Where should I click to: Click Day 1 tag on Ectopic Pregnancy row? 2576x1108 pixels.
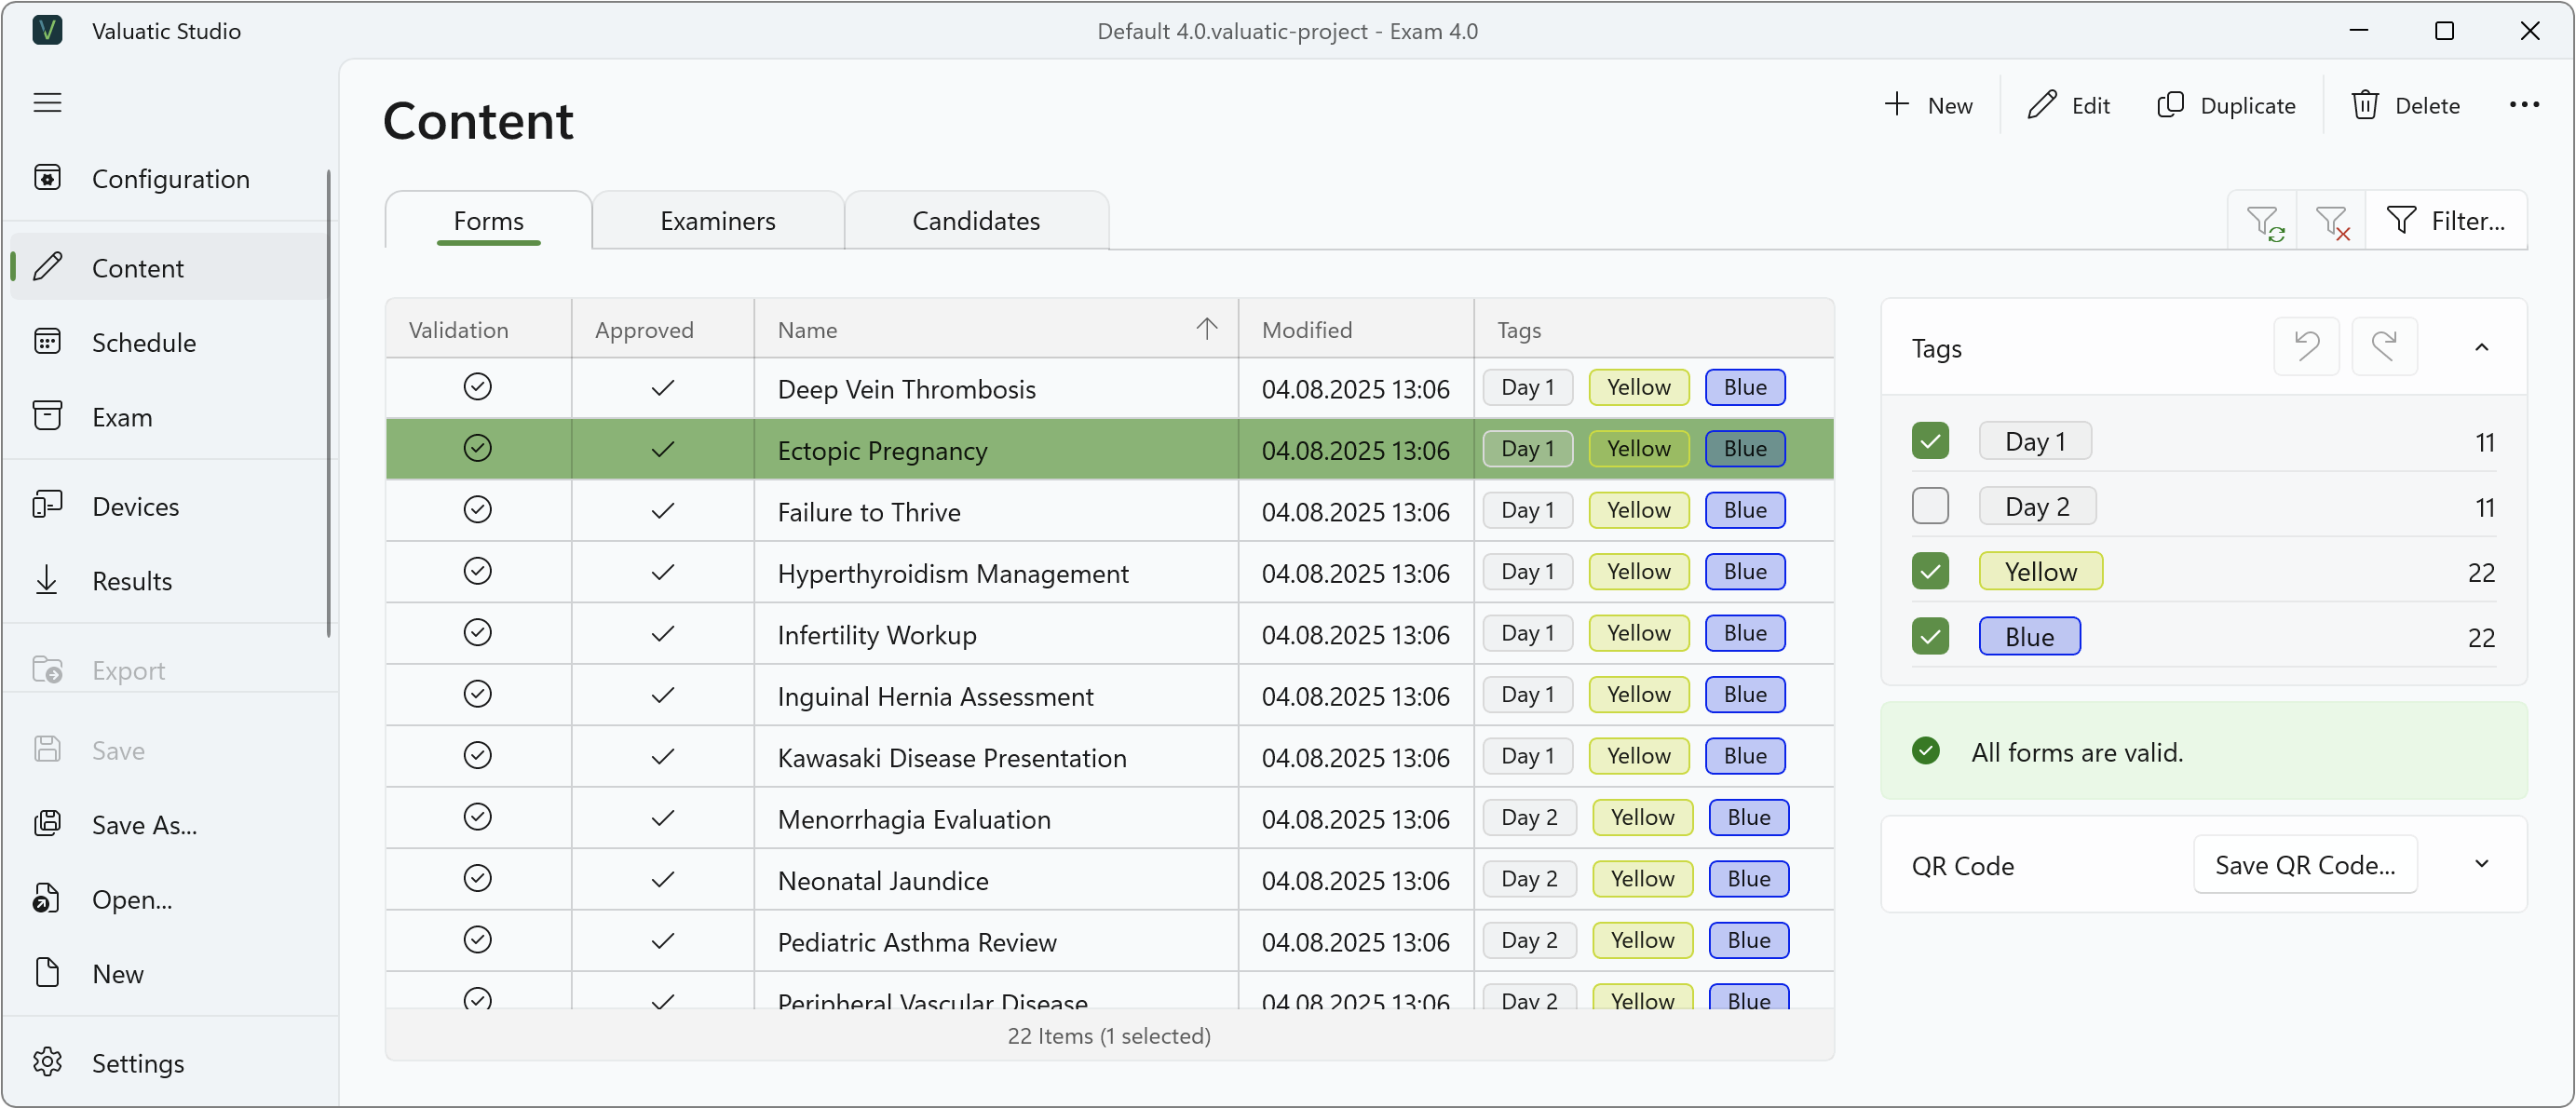pyautogui.click(x=1527, y=448)
